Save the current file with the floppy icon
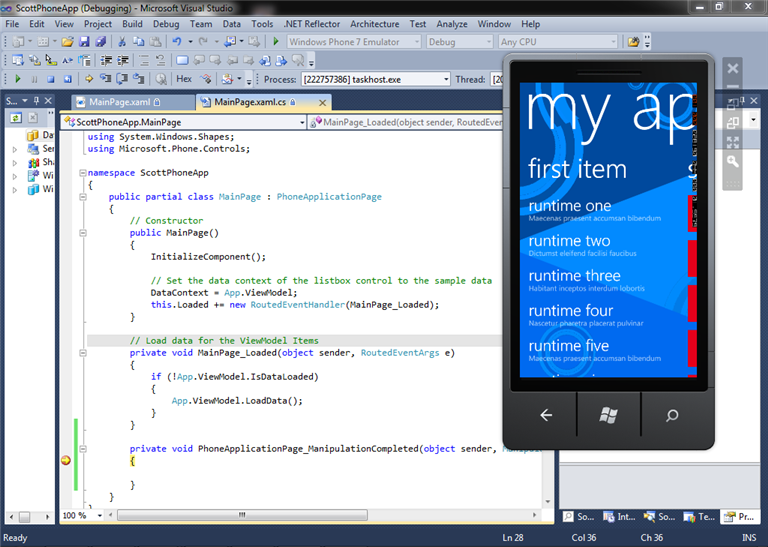 [84, 42]
